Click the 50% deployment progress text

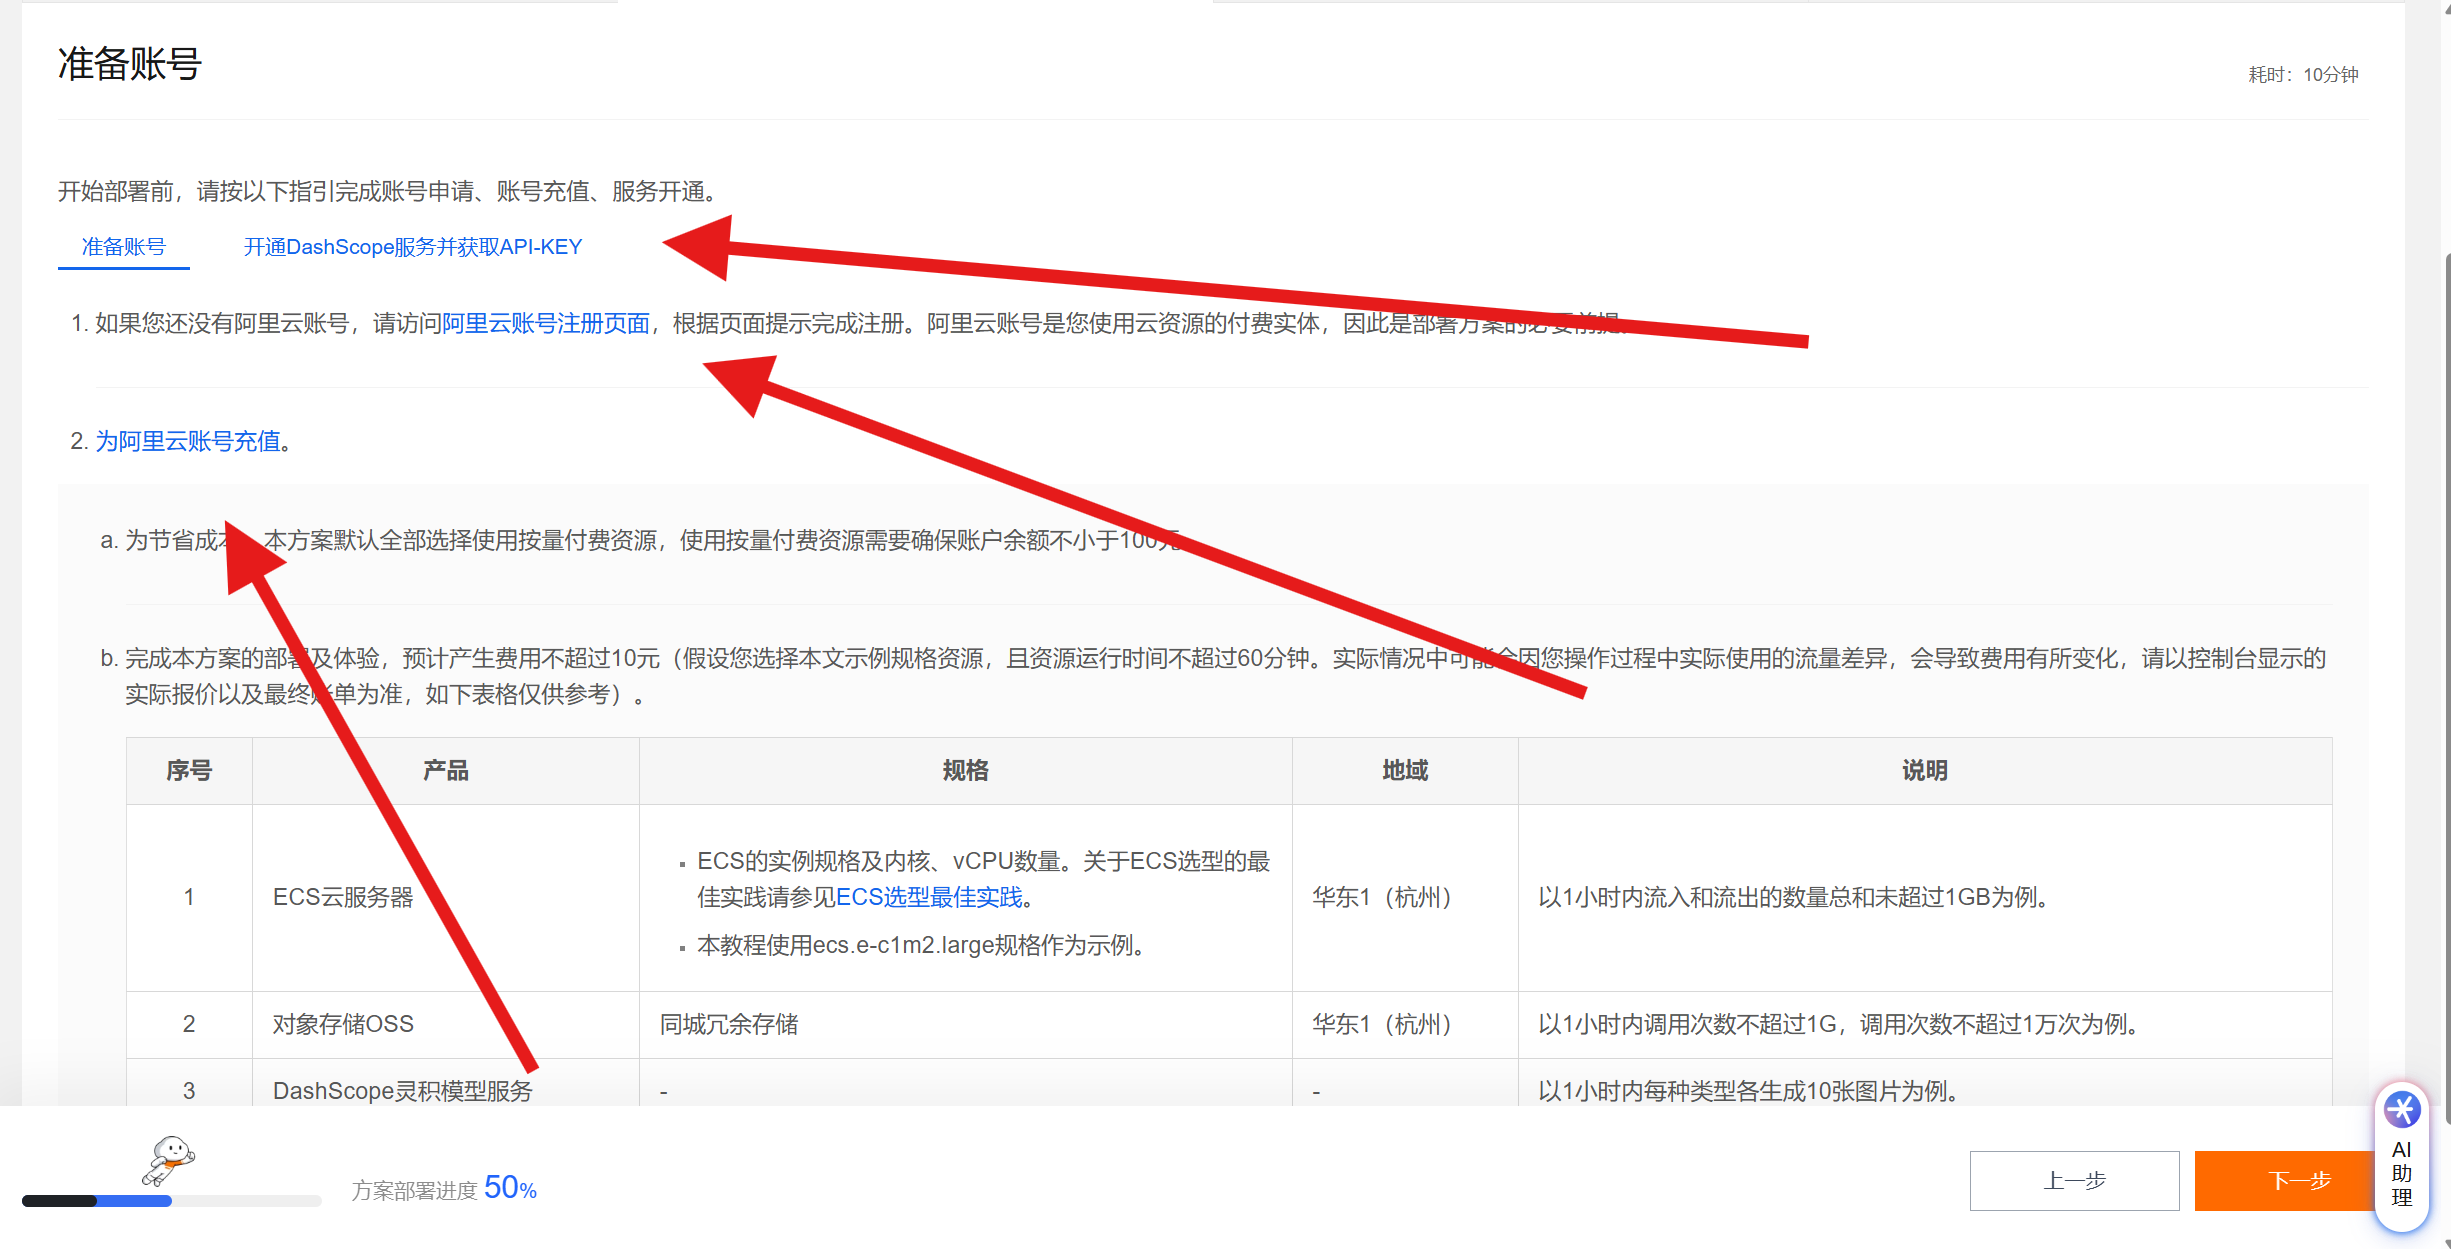tap(510, 1188)
